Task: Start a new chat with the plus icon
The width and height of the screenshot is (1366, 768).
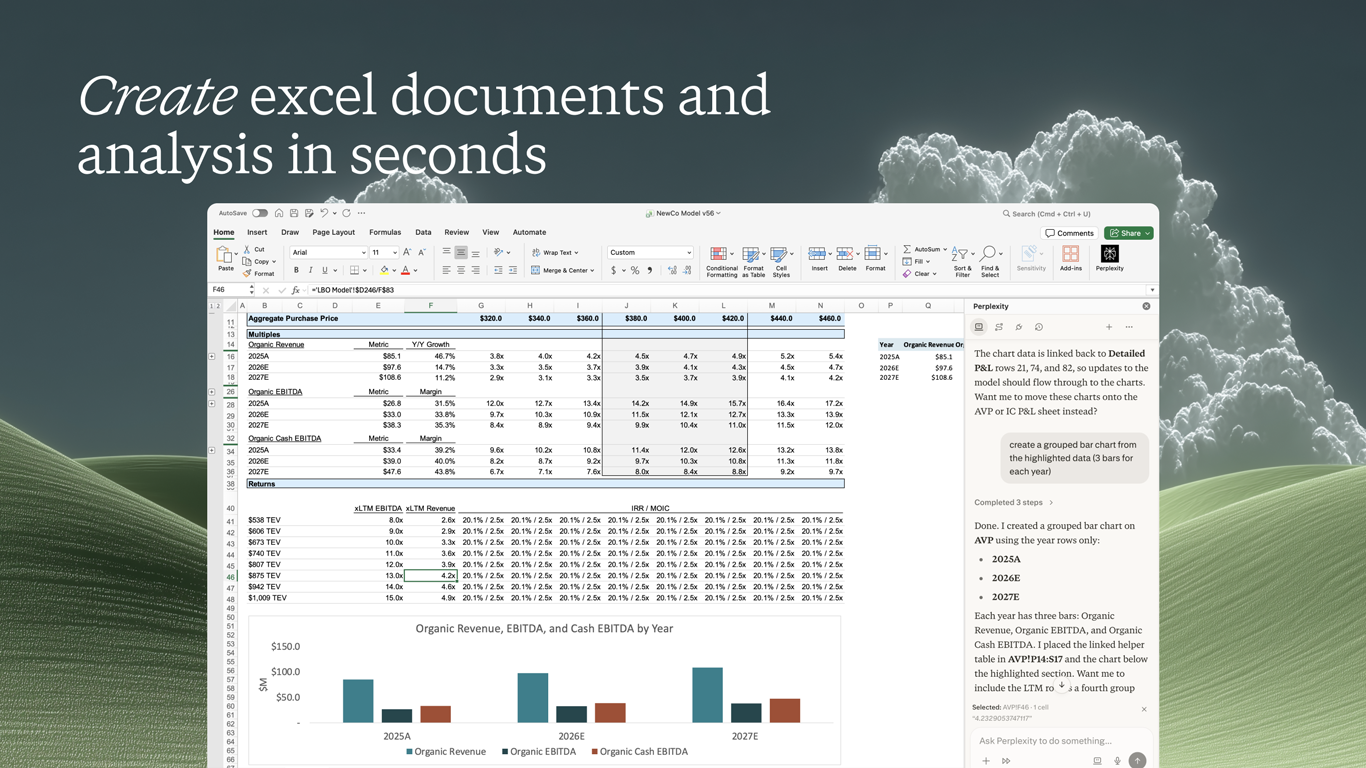Action: (1109, 327)
